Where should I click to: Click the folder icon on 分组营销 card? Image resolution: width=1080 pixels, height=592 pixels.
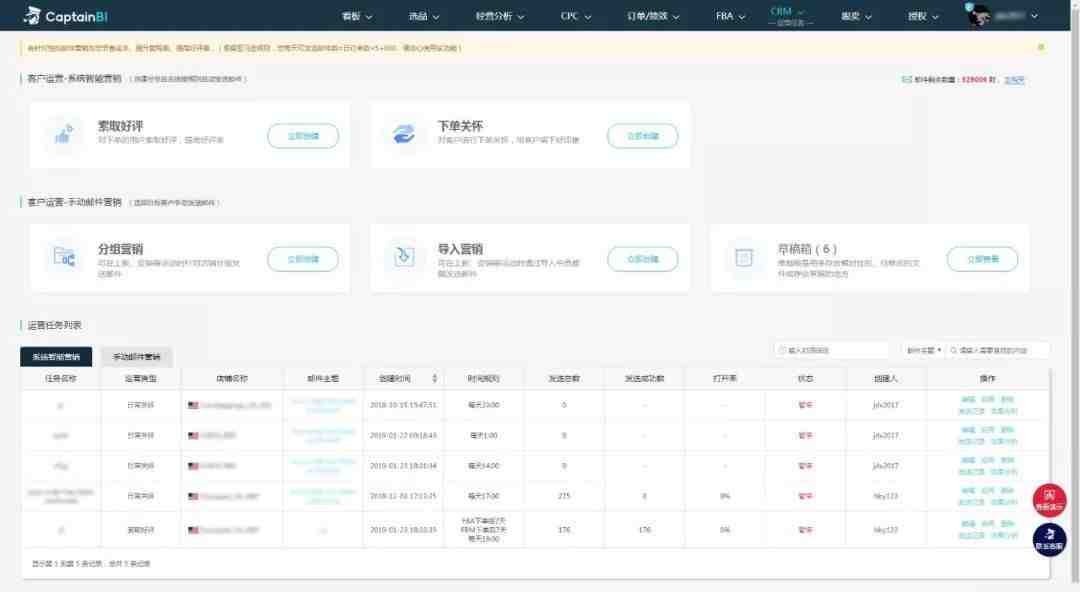(x=64, y=257)
